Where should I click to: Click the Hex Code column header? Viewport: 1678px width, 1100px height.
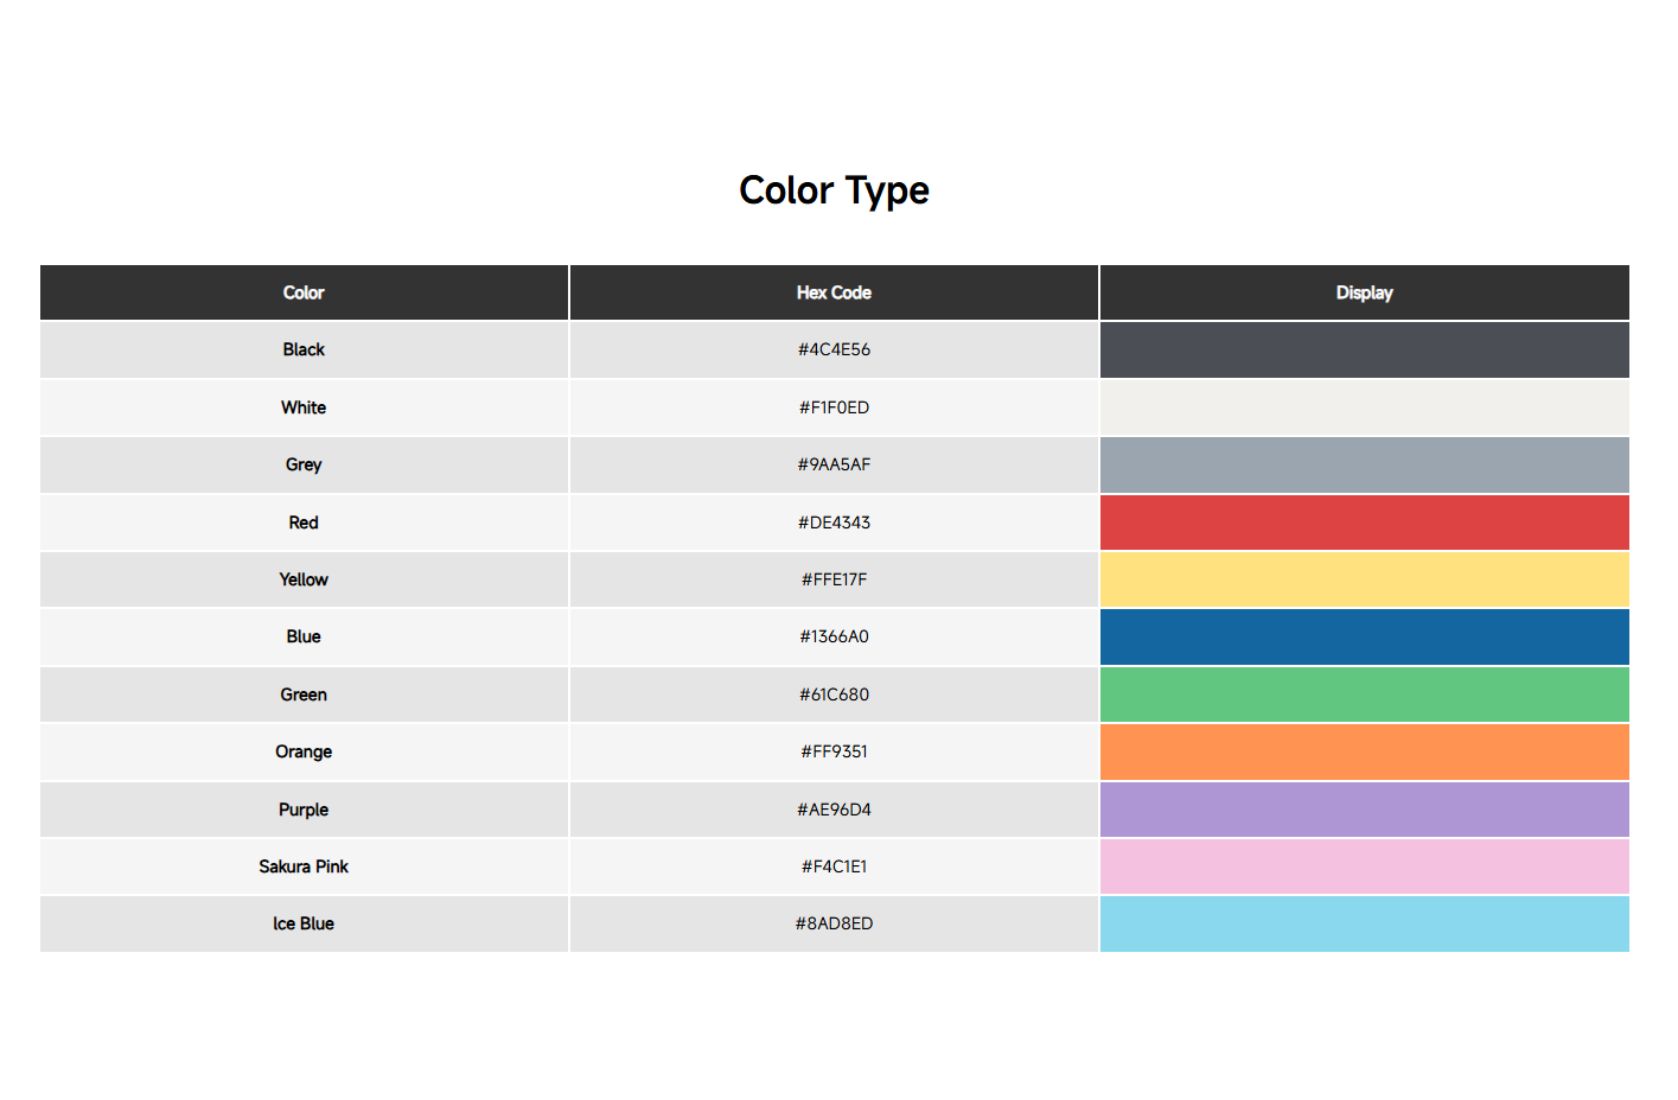pos(833,293)
